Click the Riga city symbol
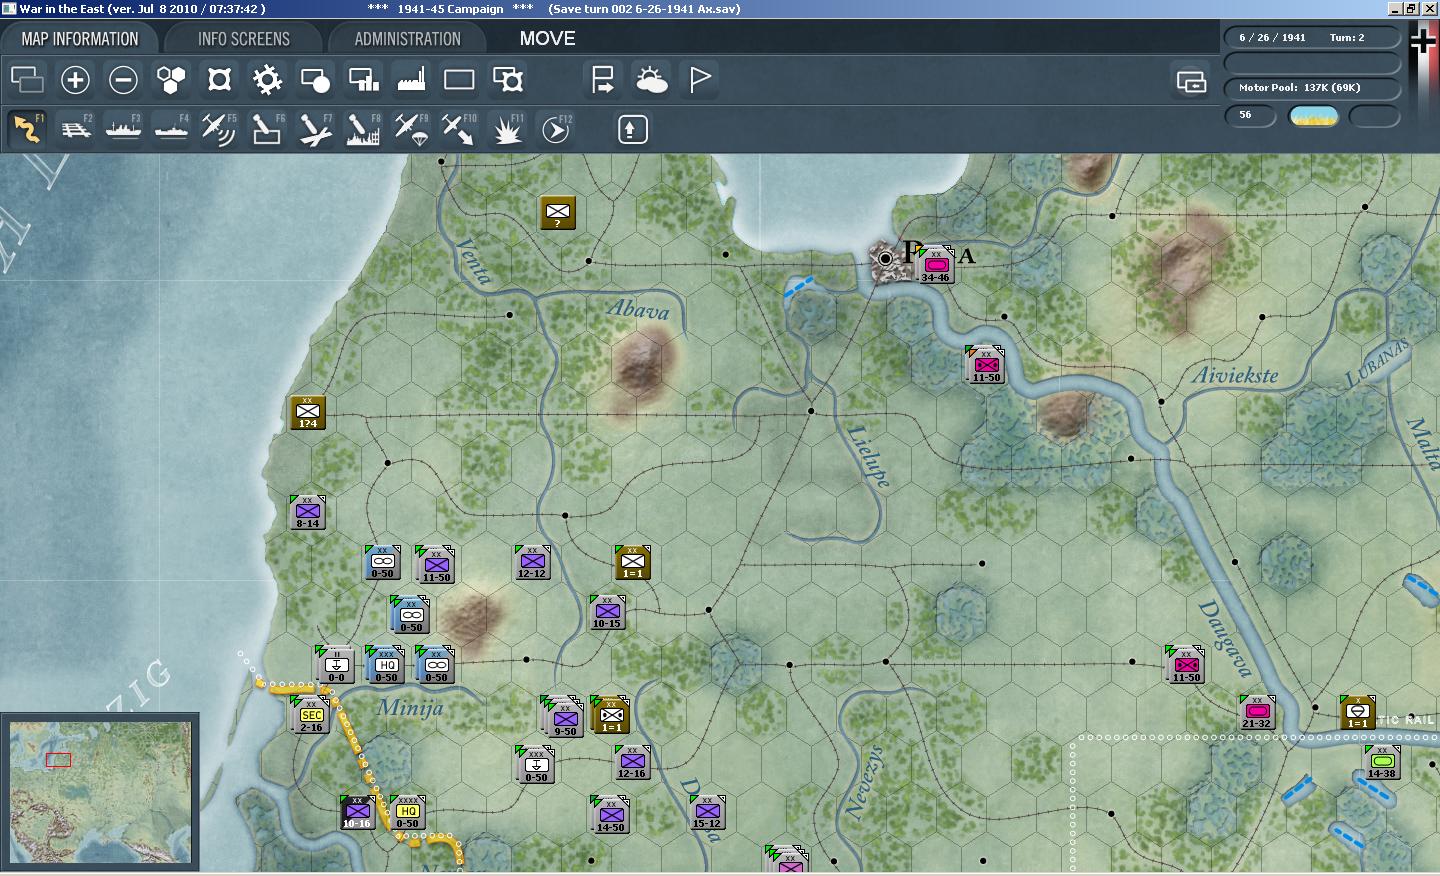Screen dimensions: 1440x876 click(x=885, y=258)
